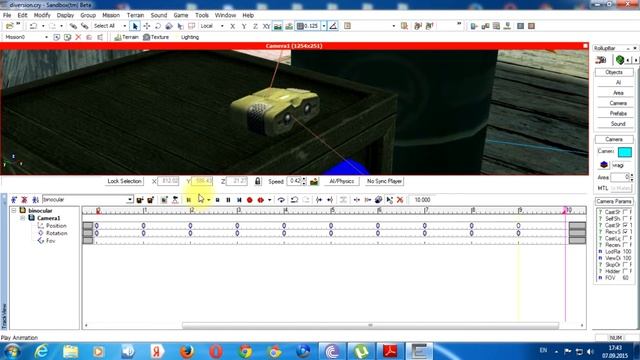Select the Rotation track

point(56,233)
